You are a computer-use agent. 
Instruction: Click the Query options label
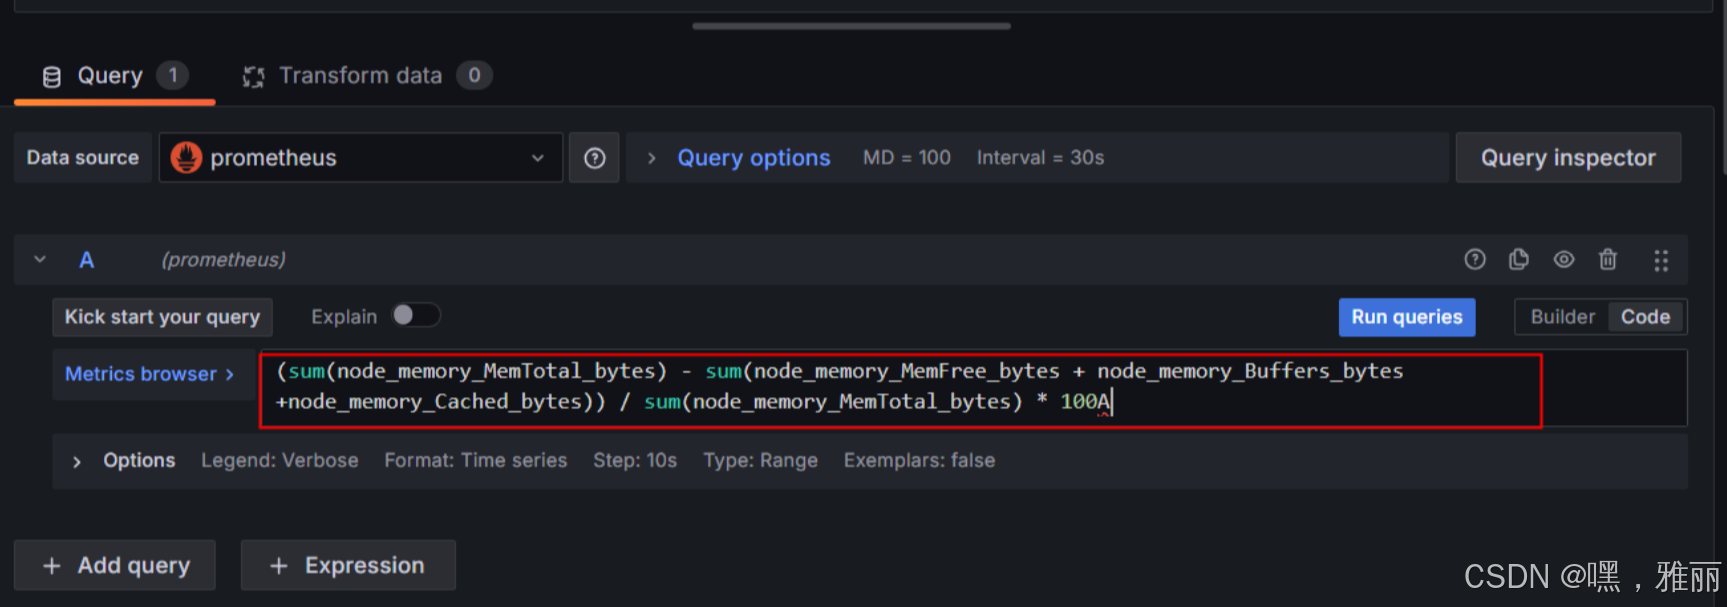(753, 158)
